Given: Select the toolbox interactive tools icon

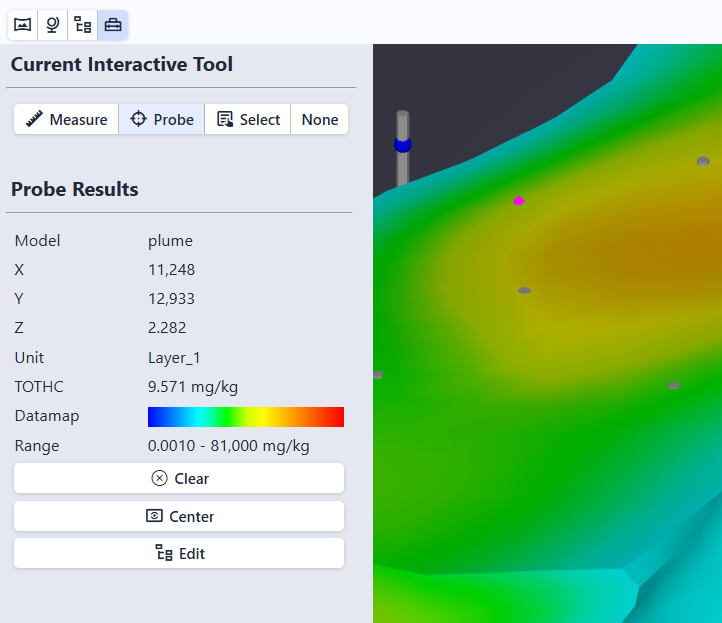Looking at the screenshot, I should tap(113, 25).
